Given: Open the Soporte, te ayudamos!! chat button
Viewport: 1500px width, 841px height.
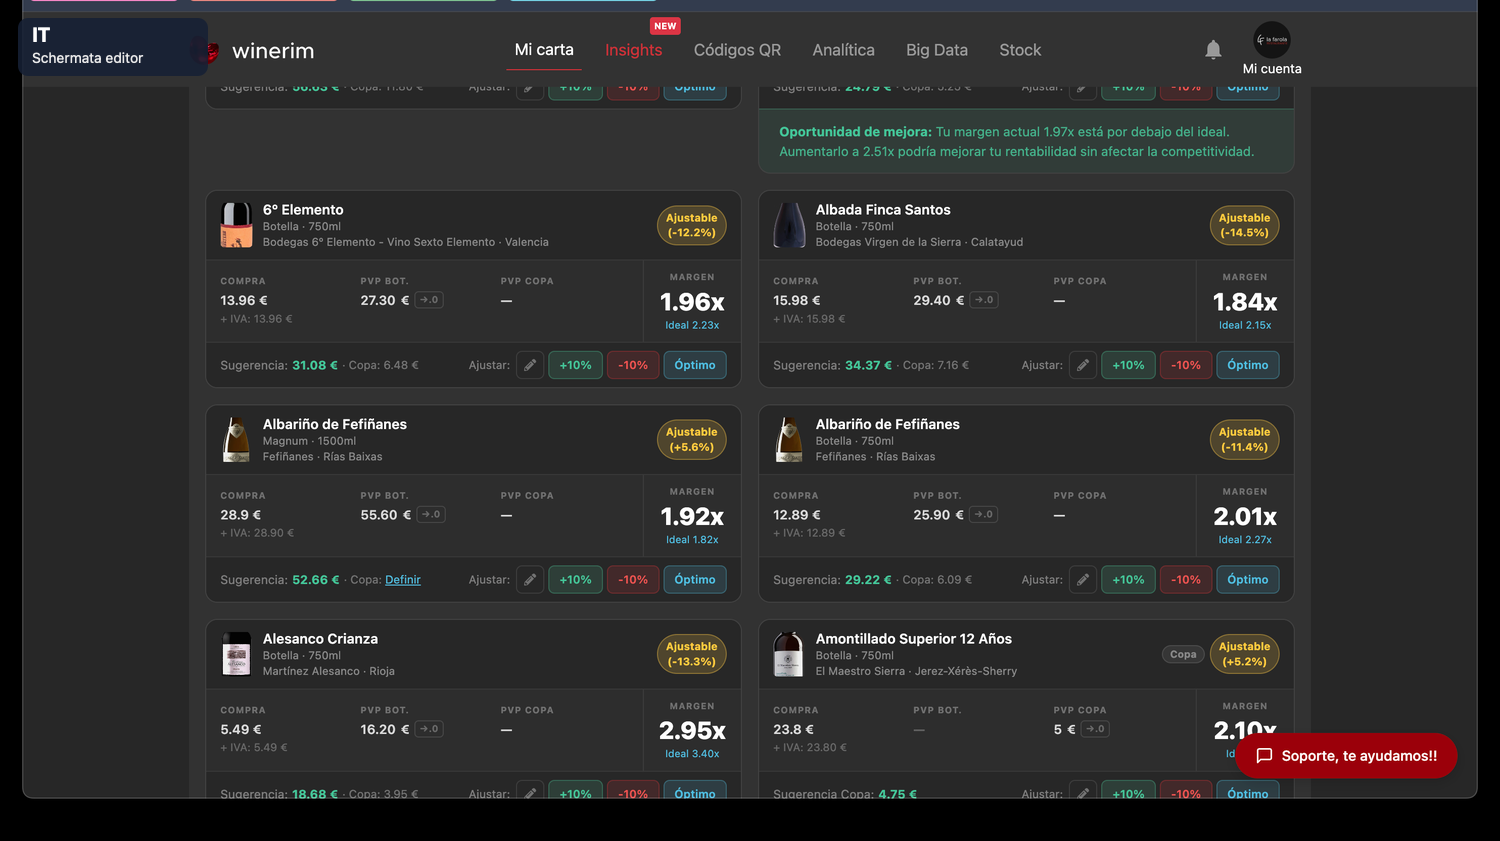Looking at the screenshot, I should pyautogui.click(x=1346, y=756).
